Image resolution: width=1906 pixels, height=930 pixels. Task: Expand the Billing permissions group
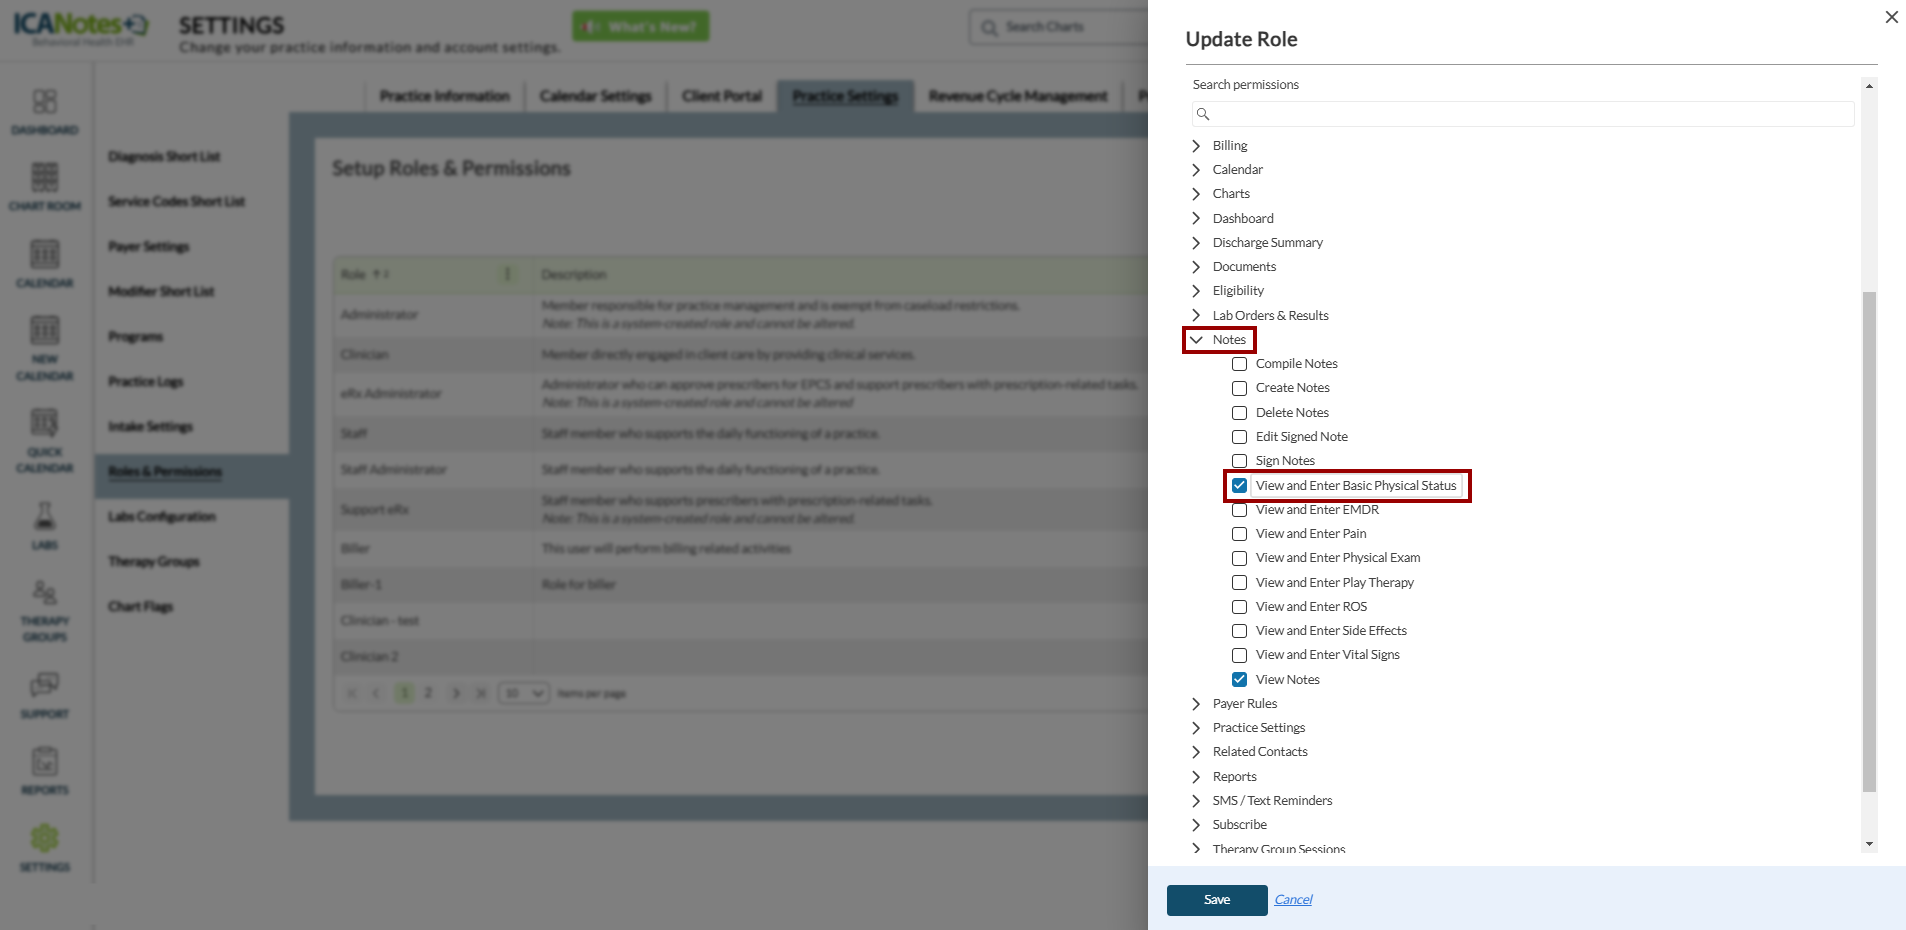tap(1196, 146)
